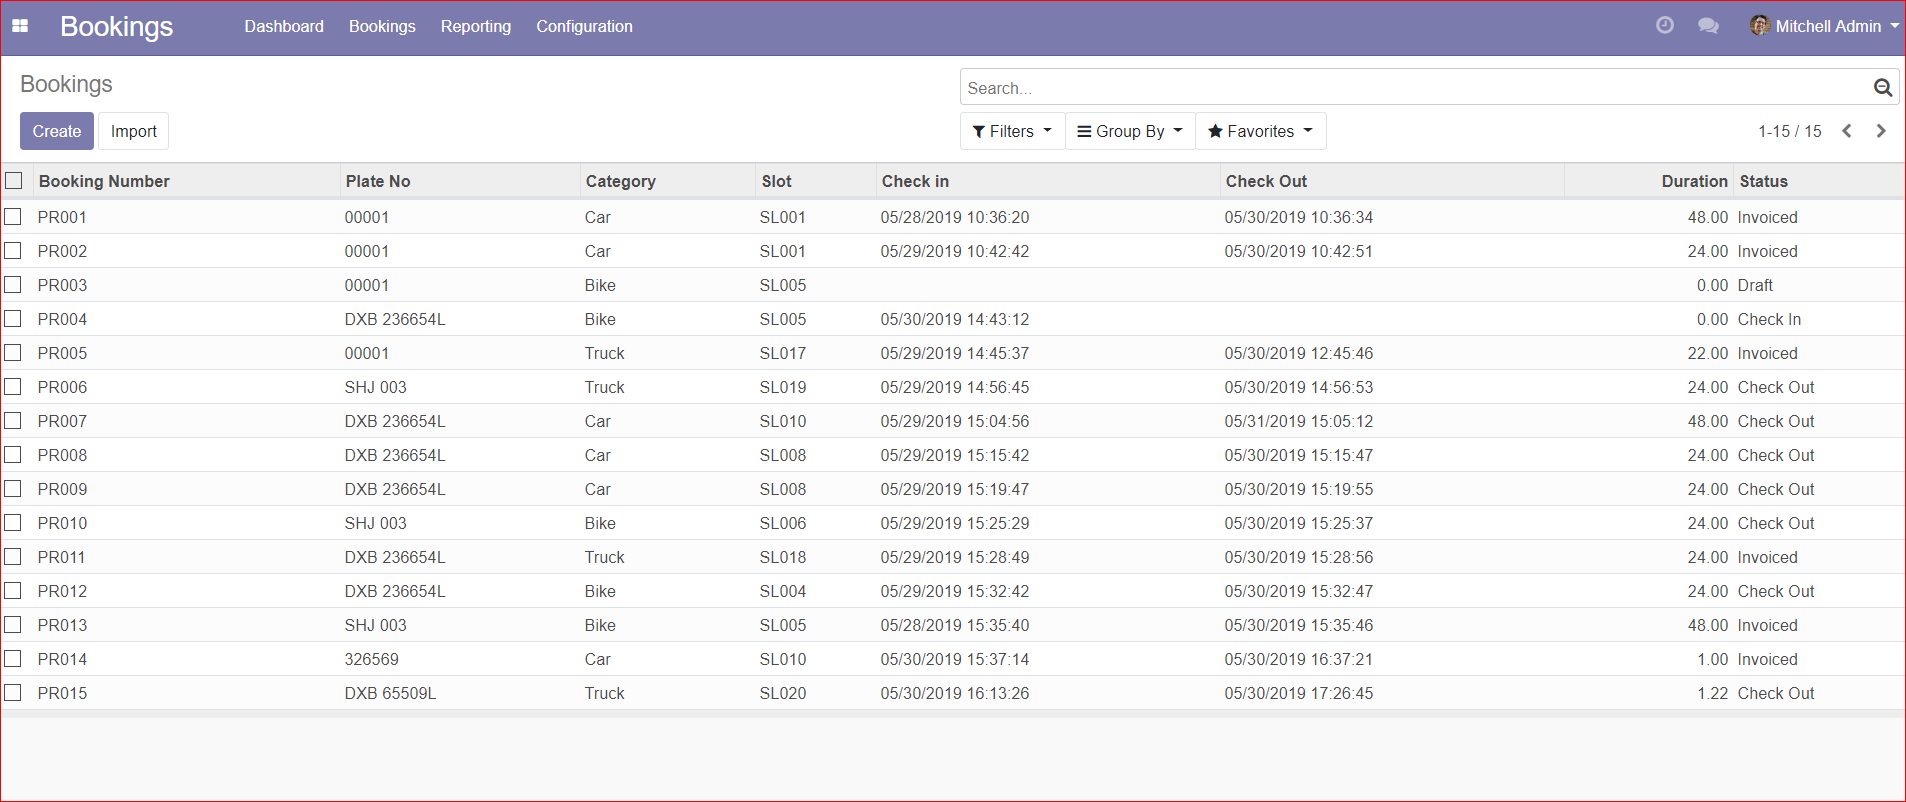Tick the checkbox for booking PR015
Viewport: 1906px width, 802px height.
(x=13, y=693)
